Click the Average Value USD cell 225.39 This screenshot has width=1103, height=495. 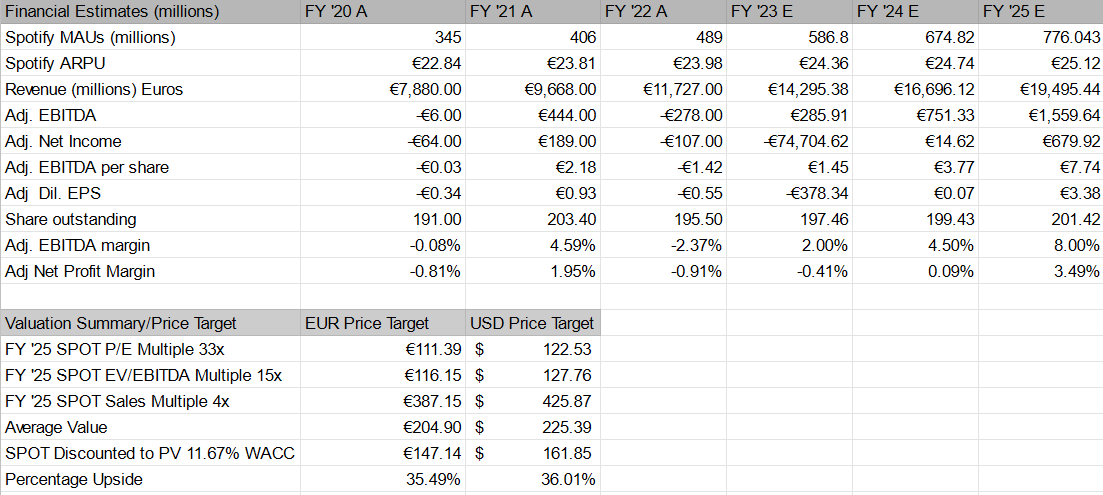(533, 428)
